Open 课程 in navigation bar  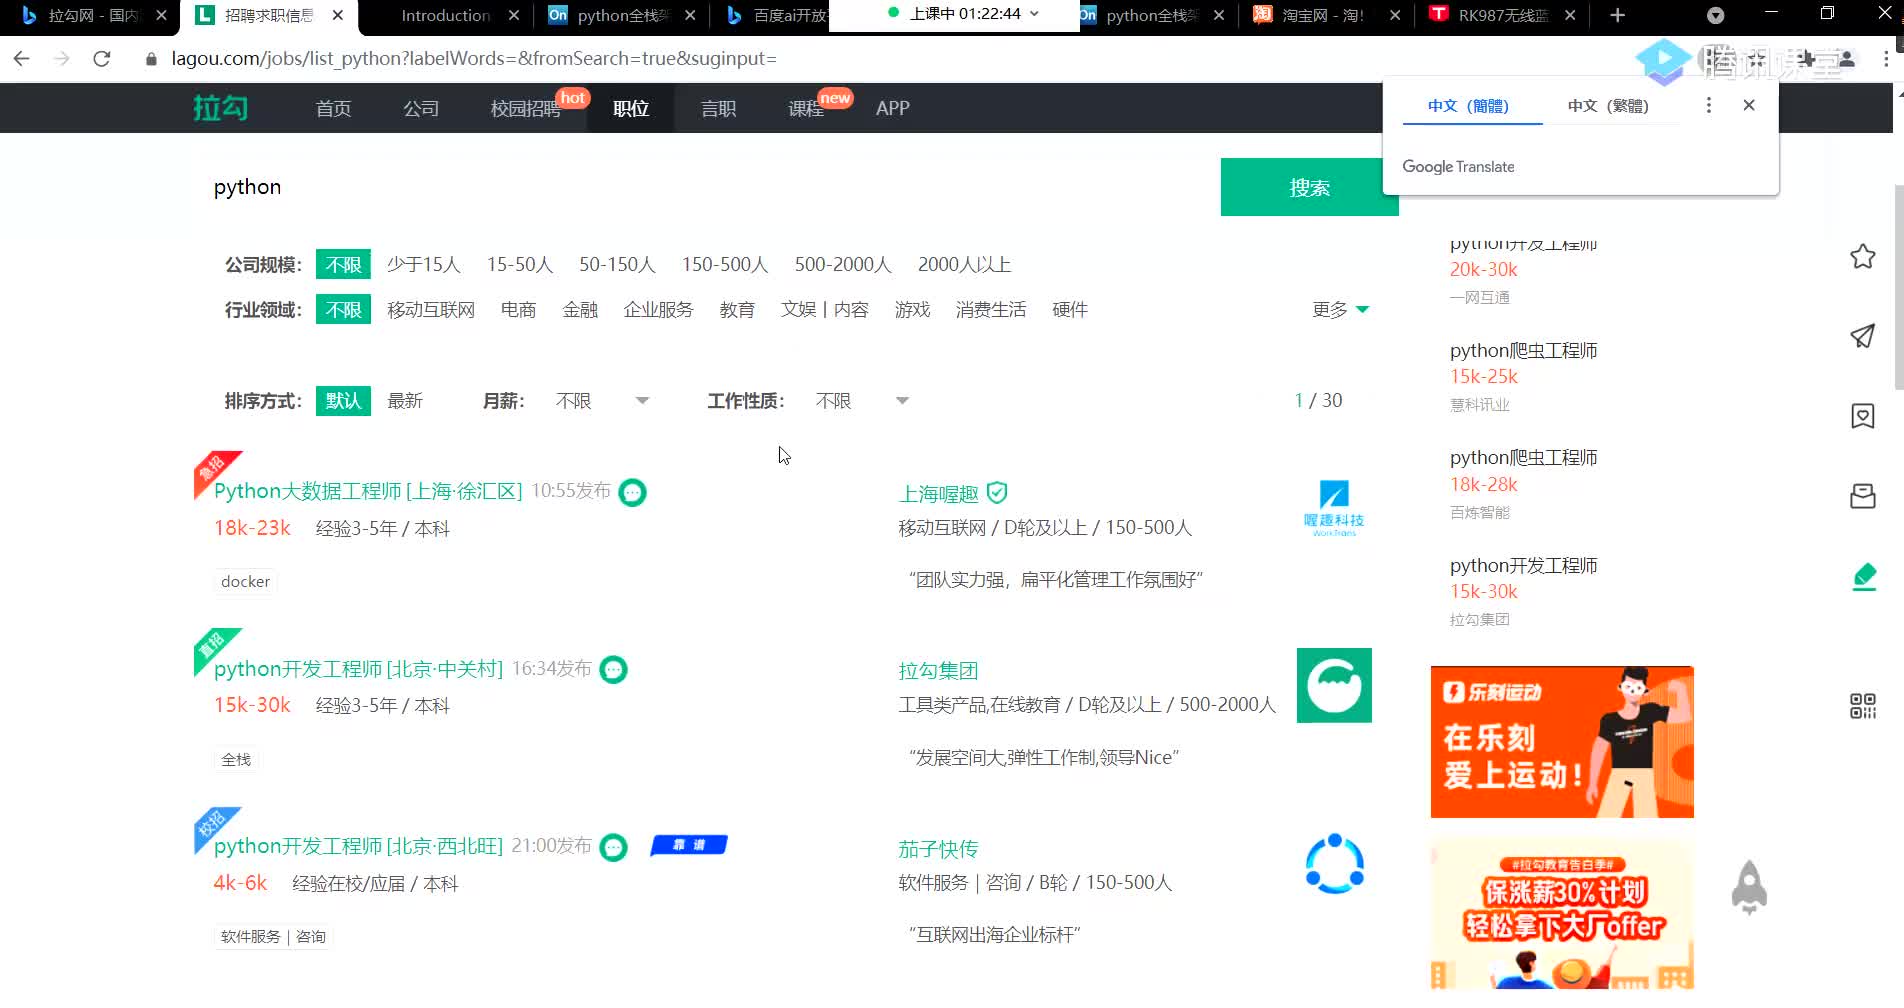(x=806, y=108)
